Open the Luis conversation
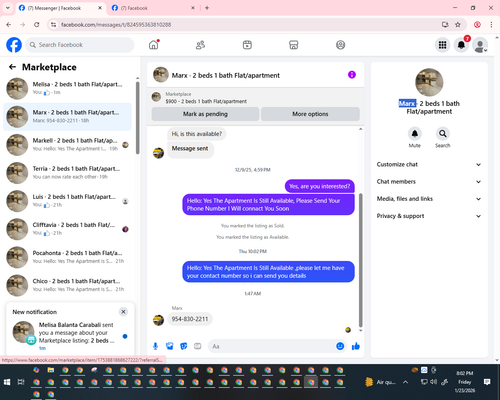Image resolution: width=500 pixels, height=400 pixels. (68, 201)
